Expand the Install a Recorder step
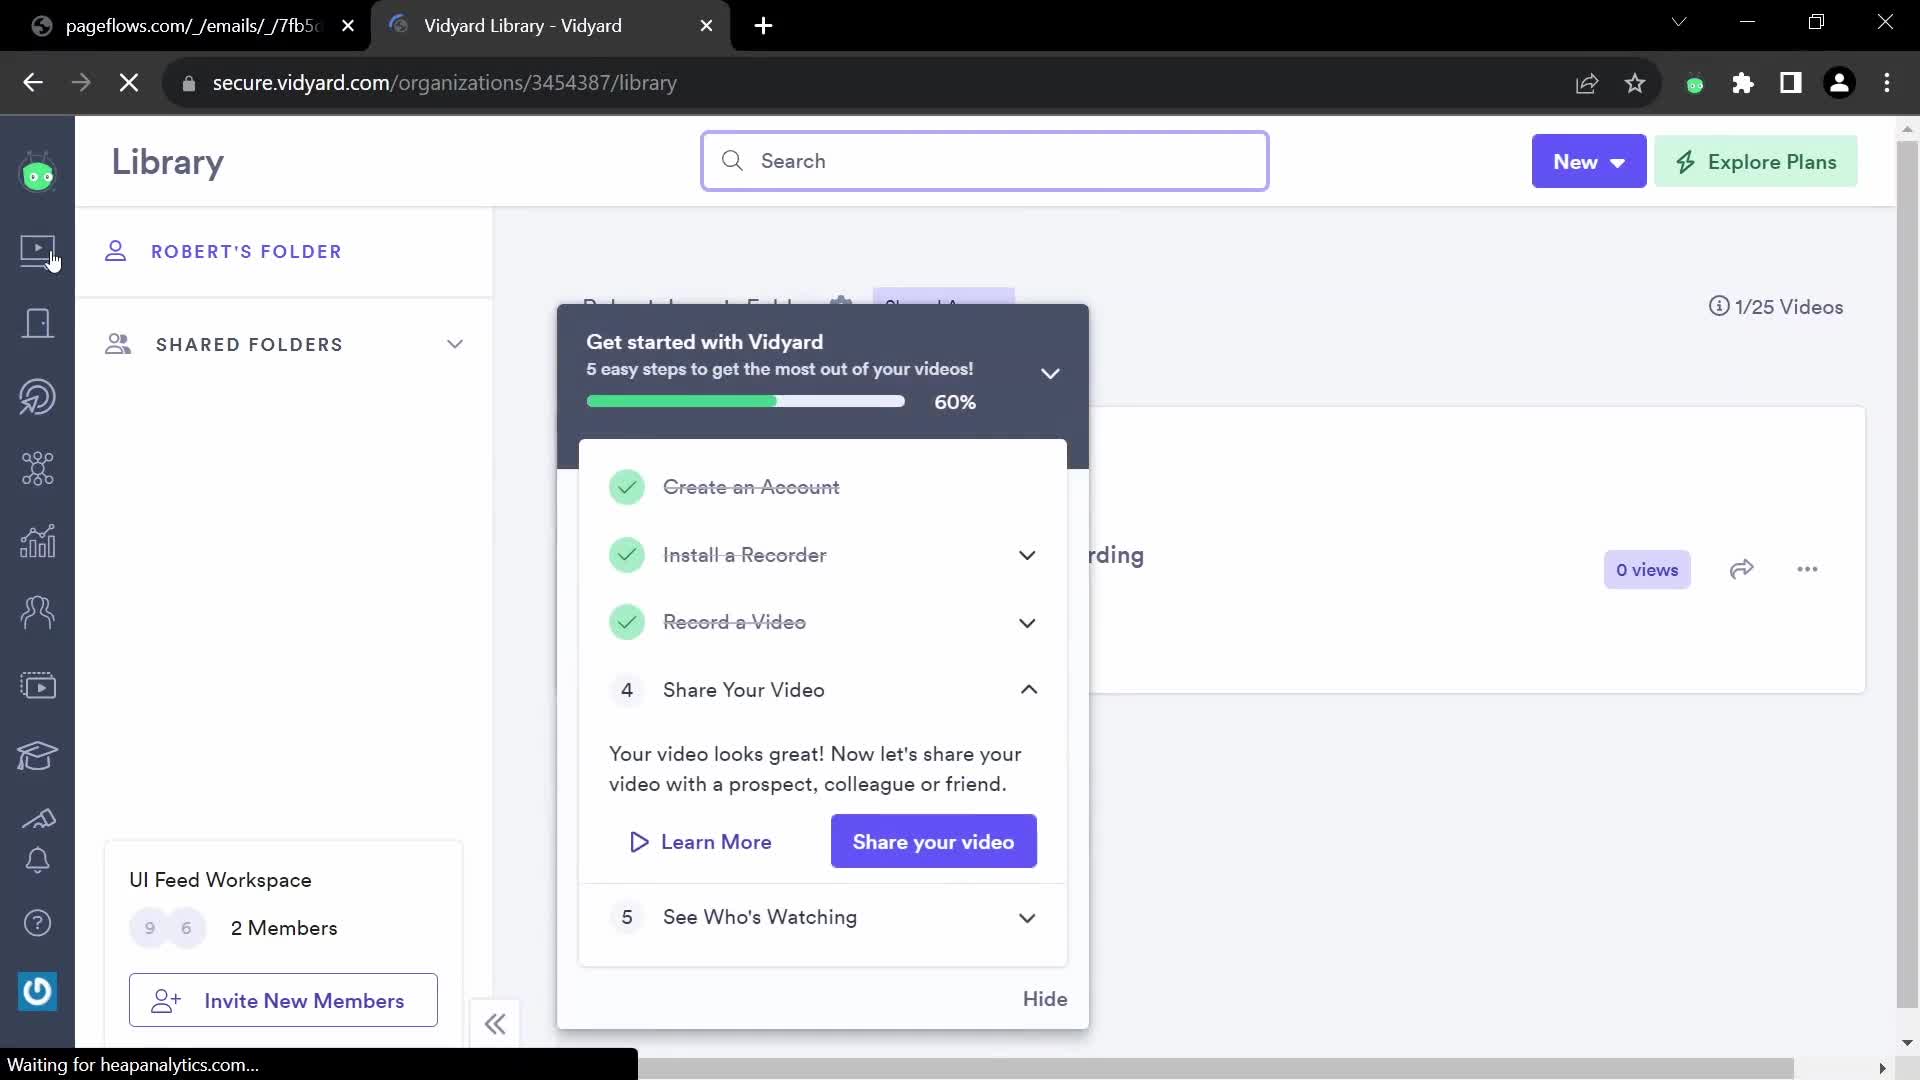The width and height of the screenshot is (1920, 1080). 1027,555
